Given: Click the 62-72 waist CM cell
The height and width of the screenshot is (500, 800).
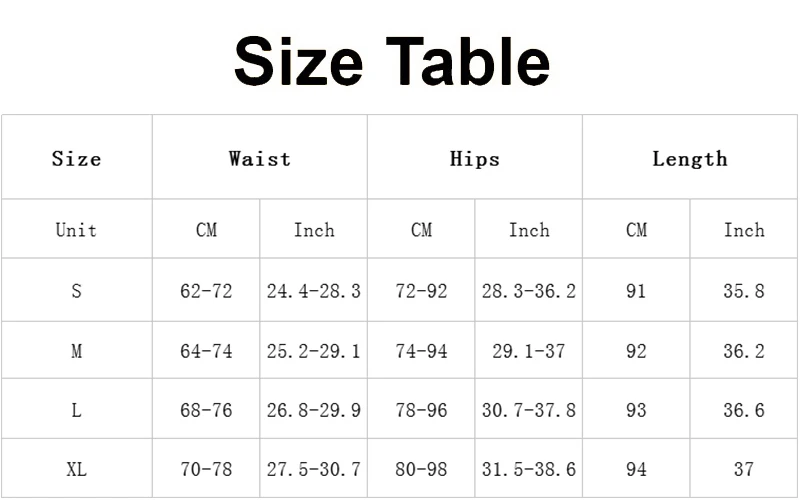Looking at the screenshot, I should coord(206,291).
